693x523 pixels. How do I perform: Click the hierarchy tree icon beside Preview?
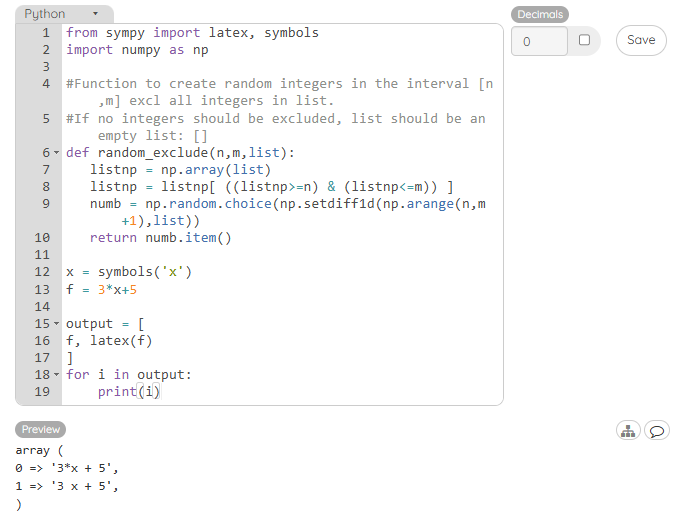point(627,430)
